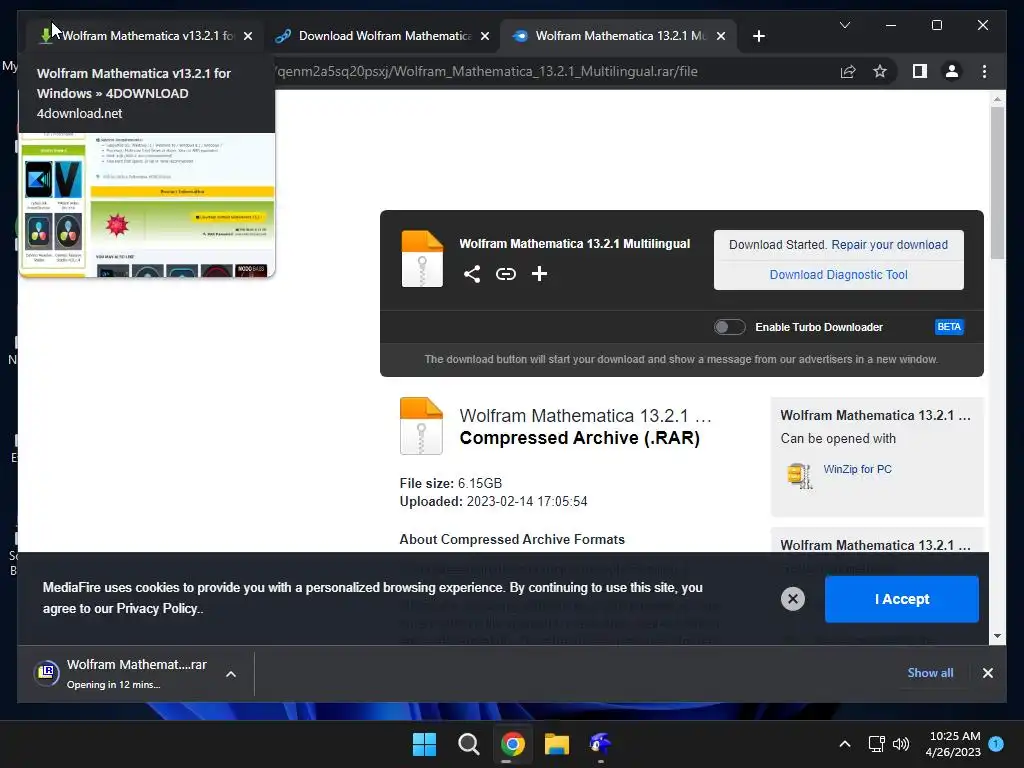The height and width of the screenshot is (768, 1024).
Task: Click the WinZip icon
Action: click(800, 475)
